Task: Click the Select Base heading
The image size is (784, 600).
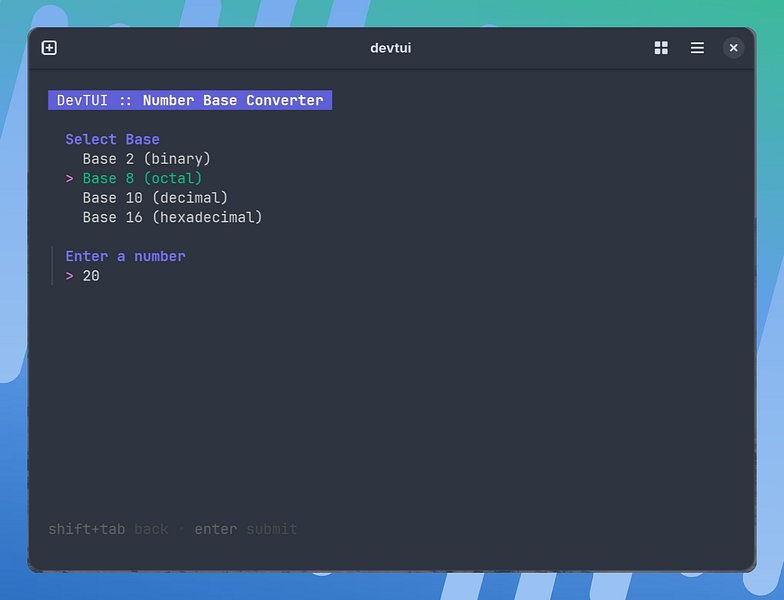Action: click(x=112, y=140)
